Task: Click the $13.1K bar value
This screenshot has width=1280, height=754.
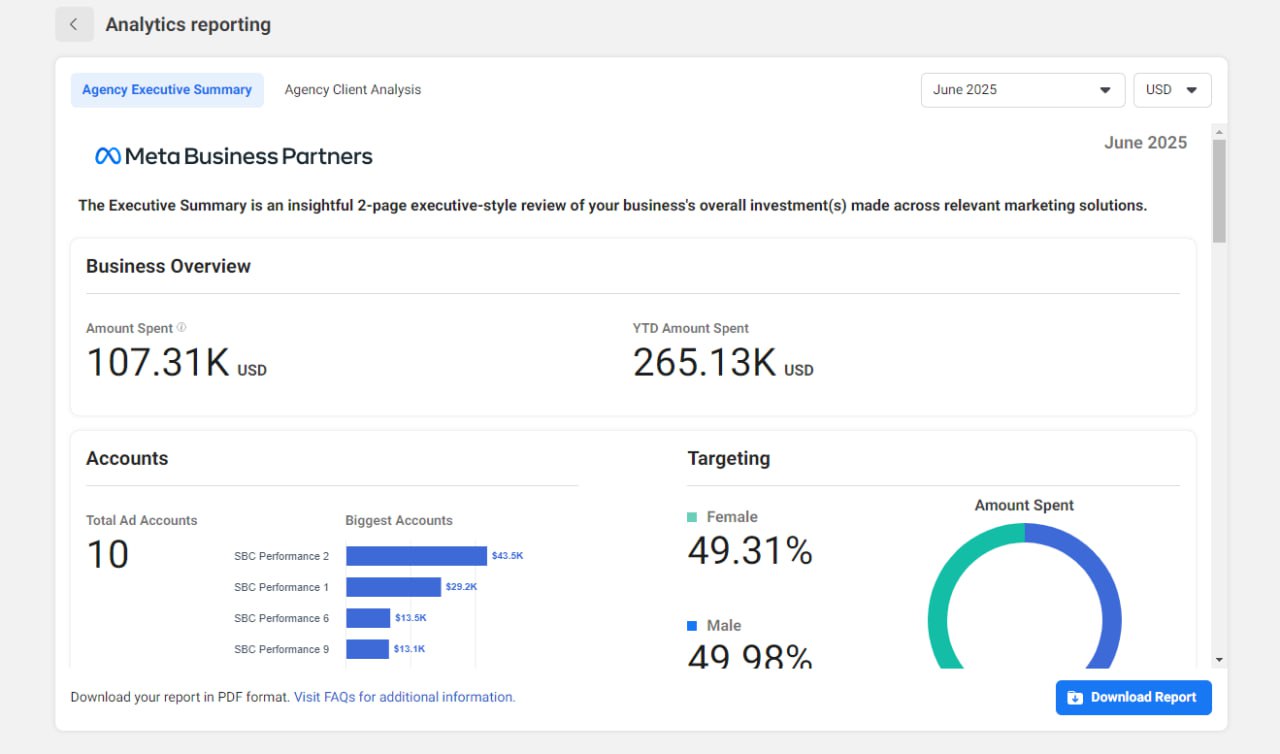Action: pyautogui.click(x=409, y=649)
